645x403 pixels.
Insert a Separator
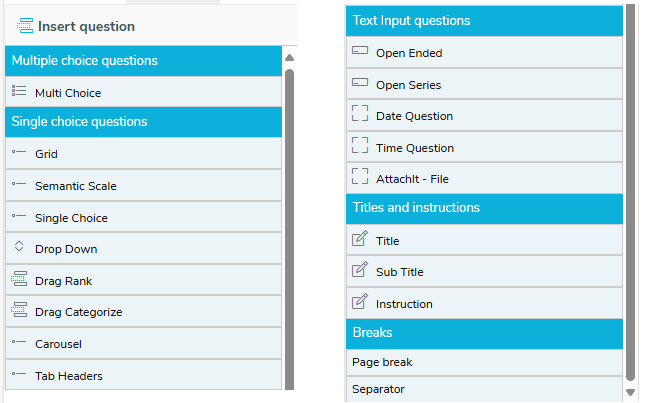tap(484, 389)
